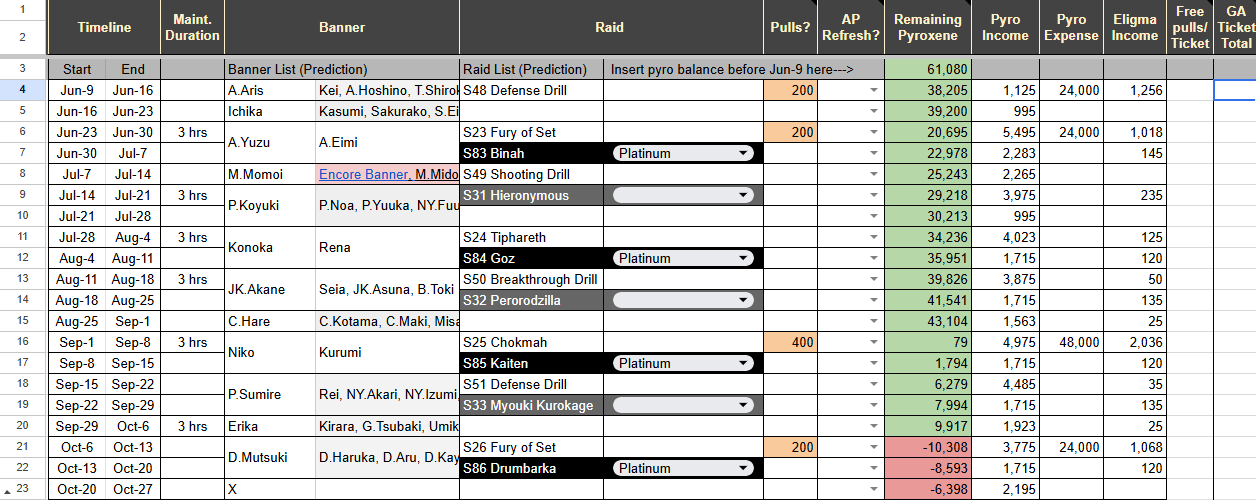
Task: Open the Platinum dropdown for S85 Kaiten
Action: tap(684, 363)
